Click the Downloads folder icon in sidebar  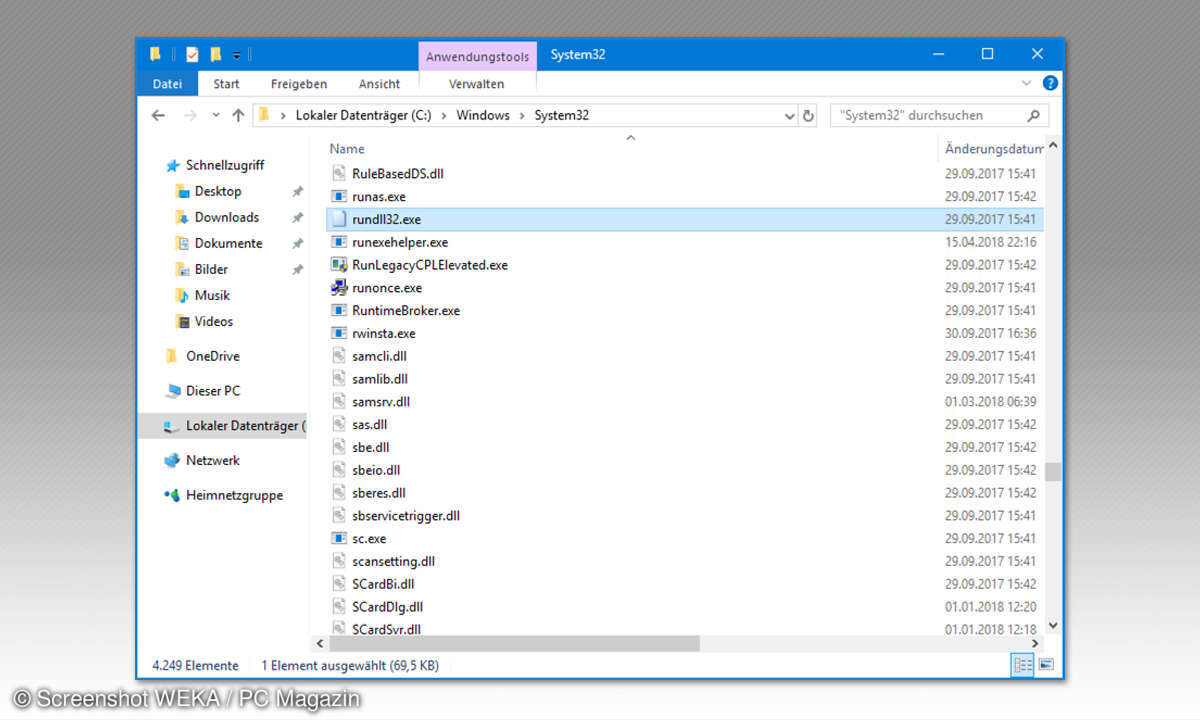tap(182, 217)
